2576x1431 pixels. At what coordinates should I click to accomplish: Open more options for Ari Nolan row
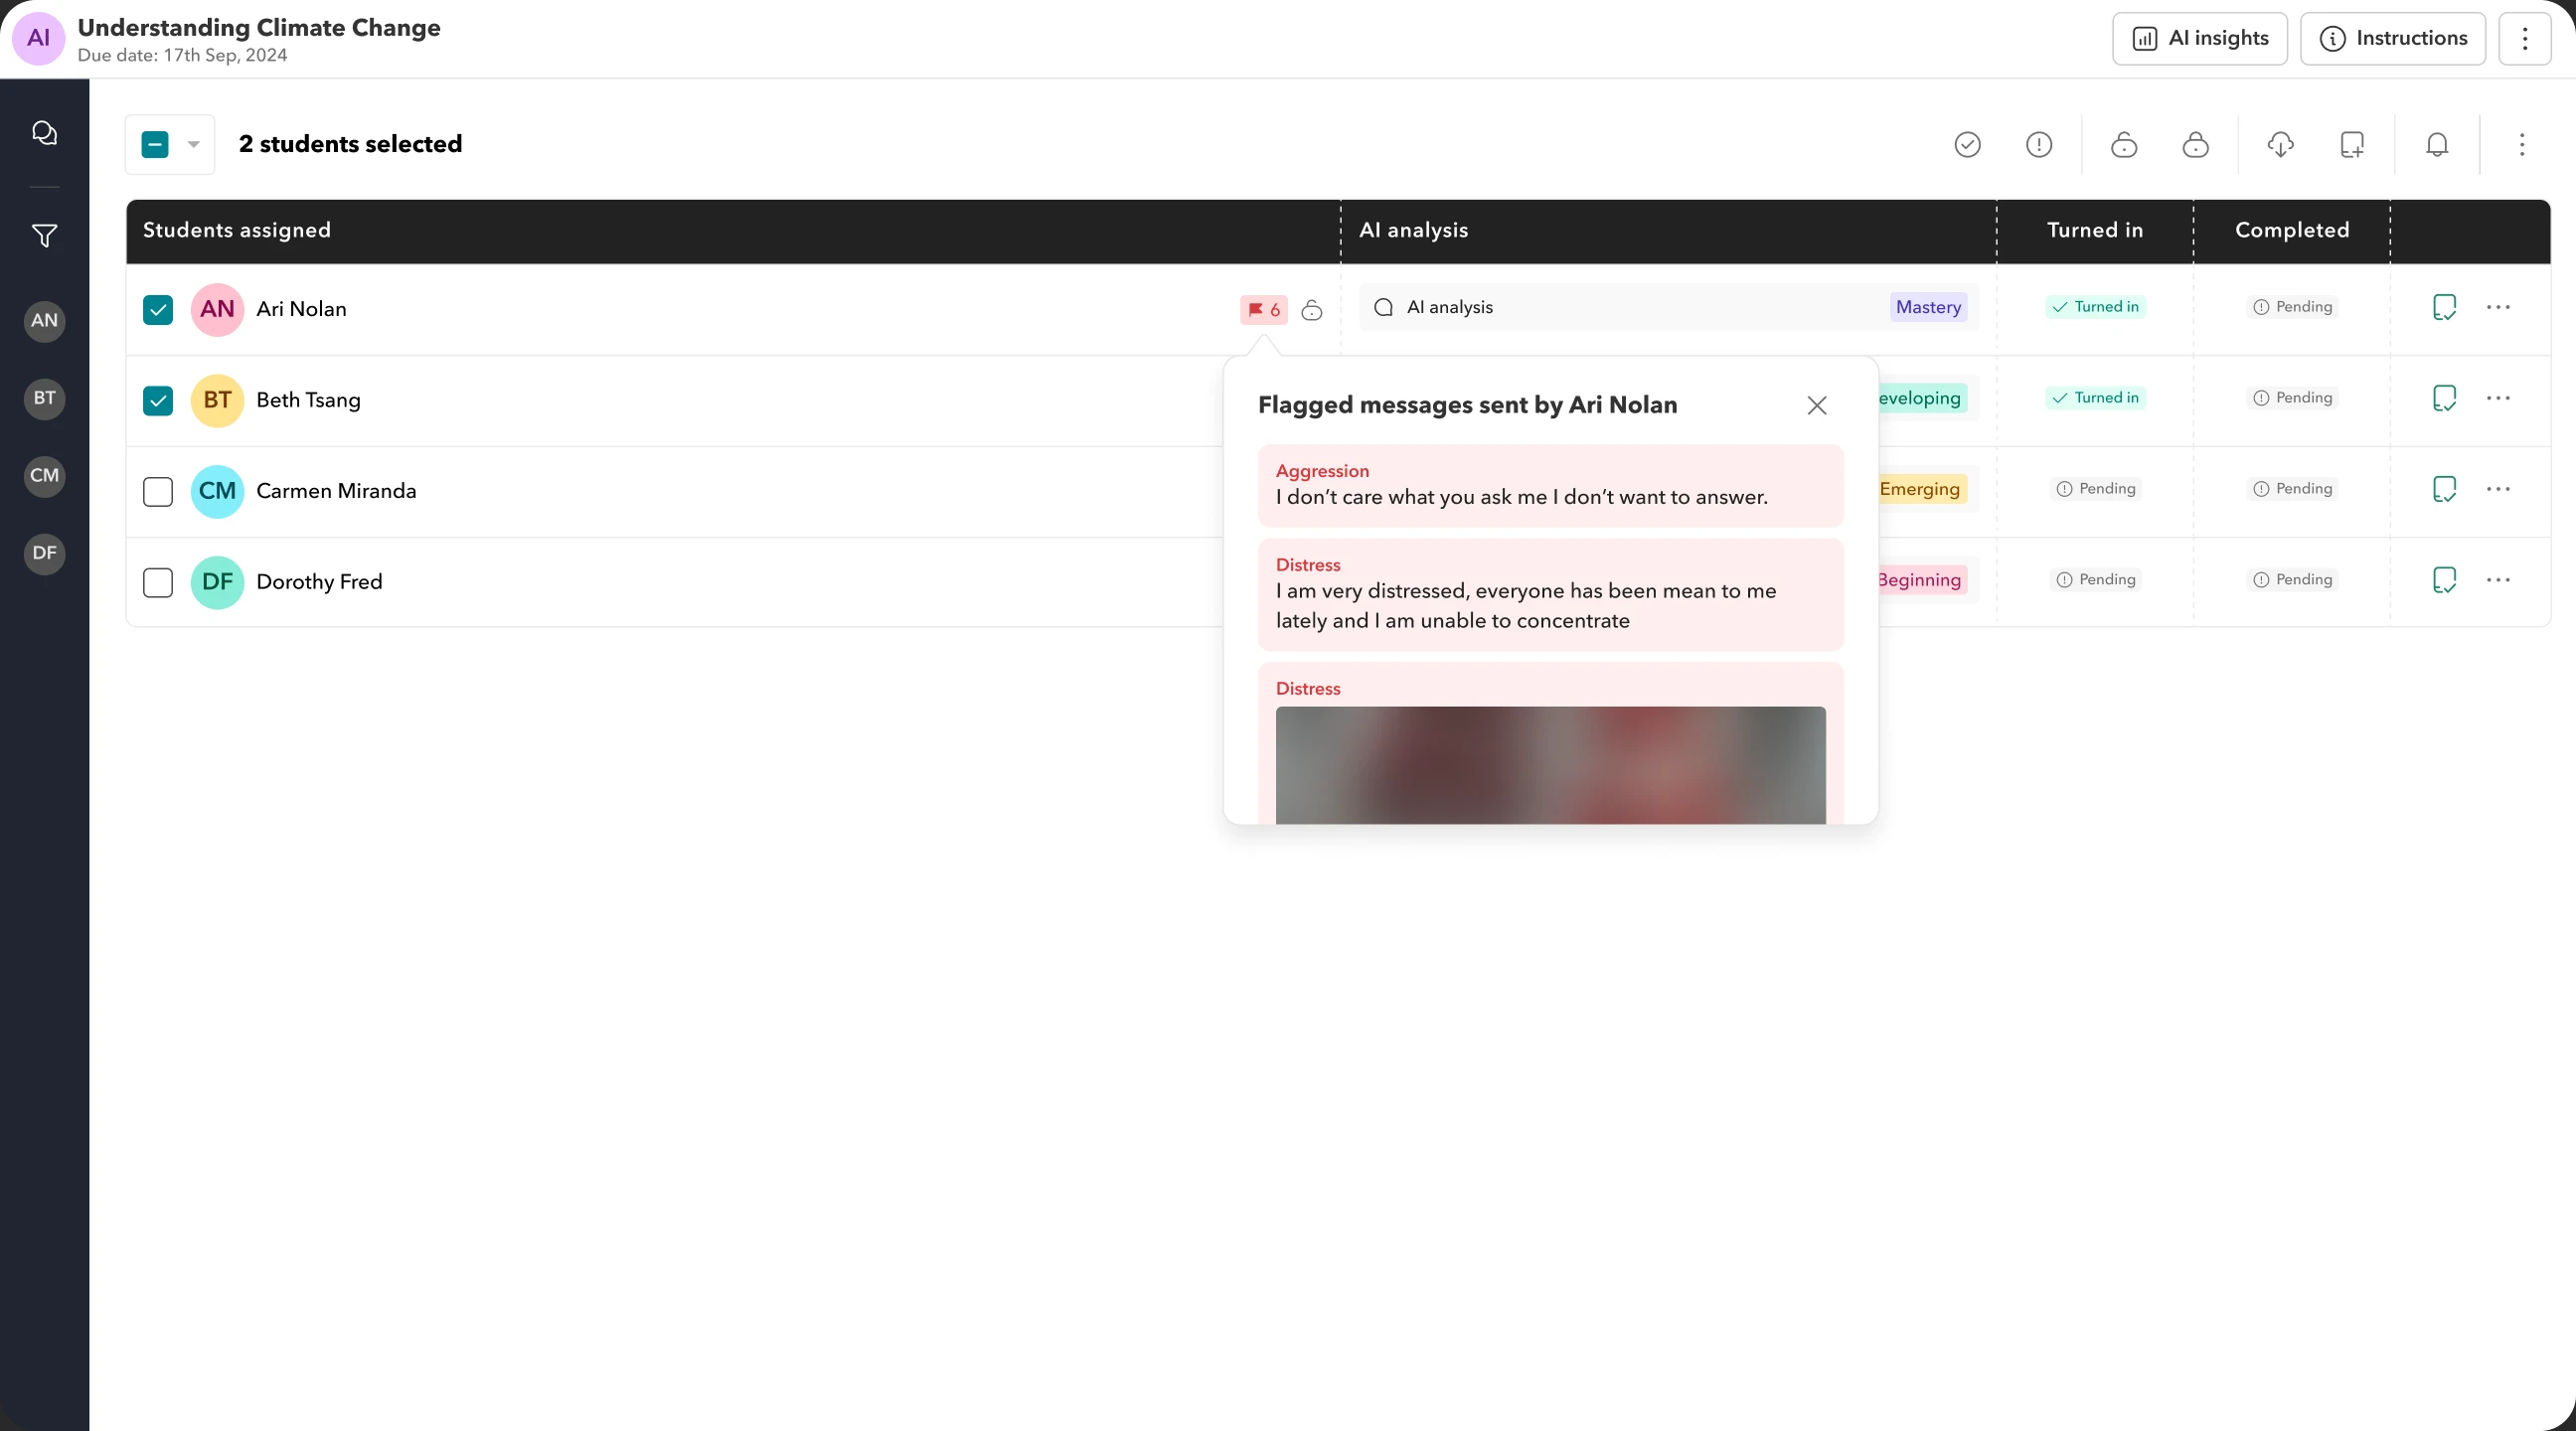[2498, 308]
